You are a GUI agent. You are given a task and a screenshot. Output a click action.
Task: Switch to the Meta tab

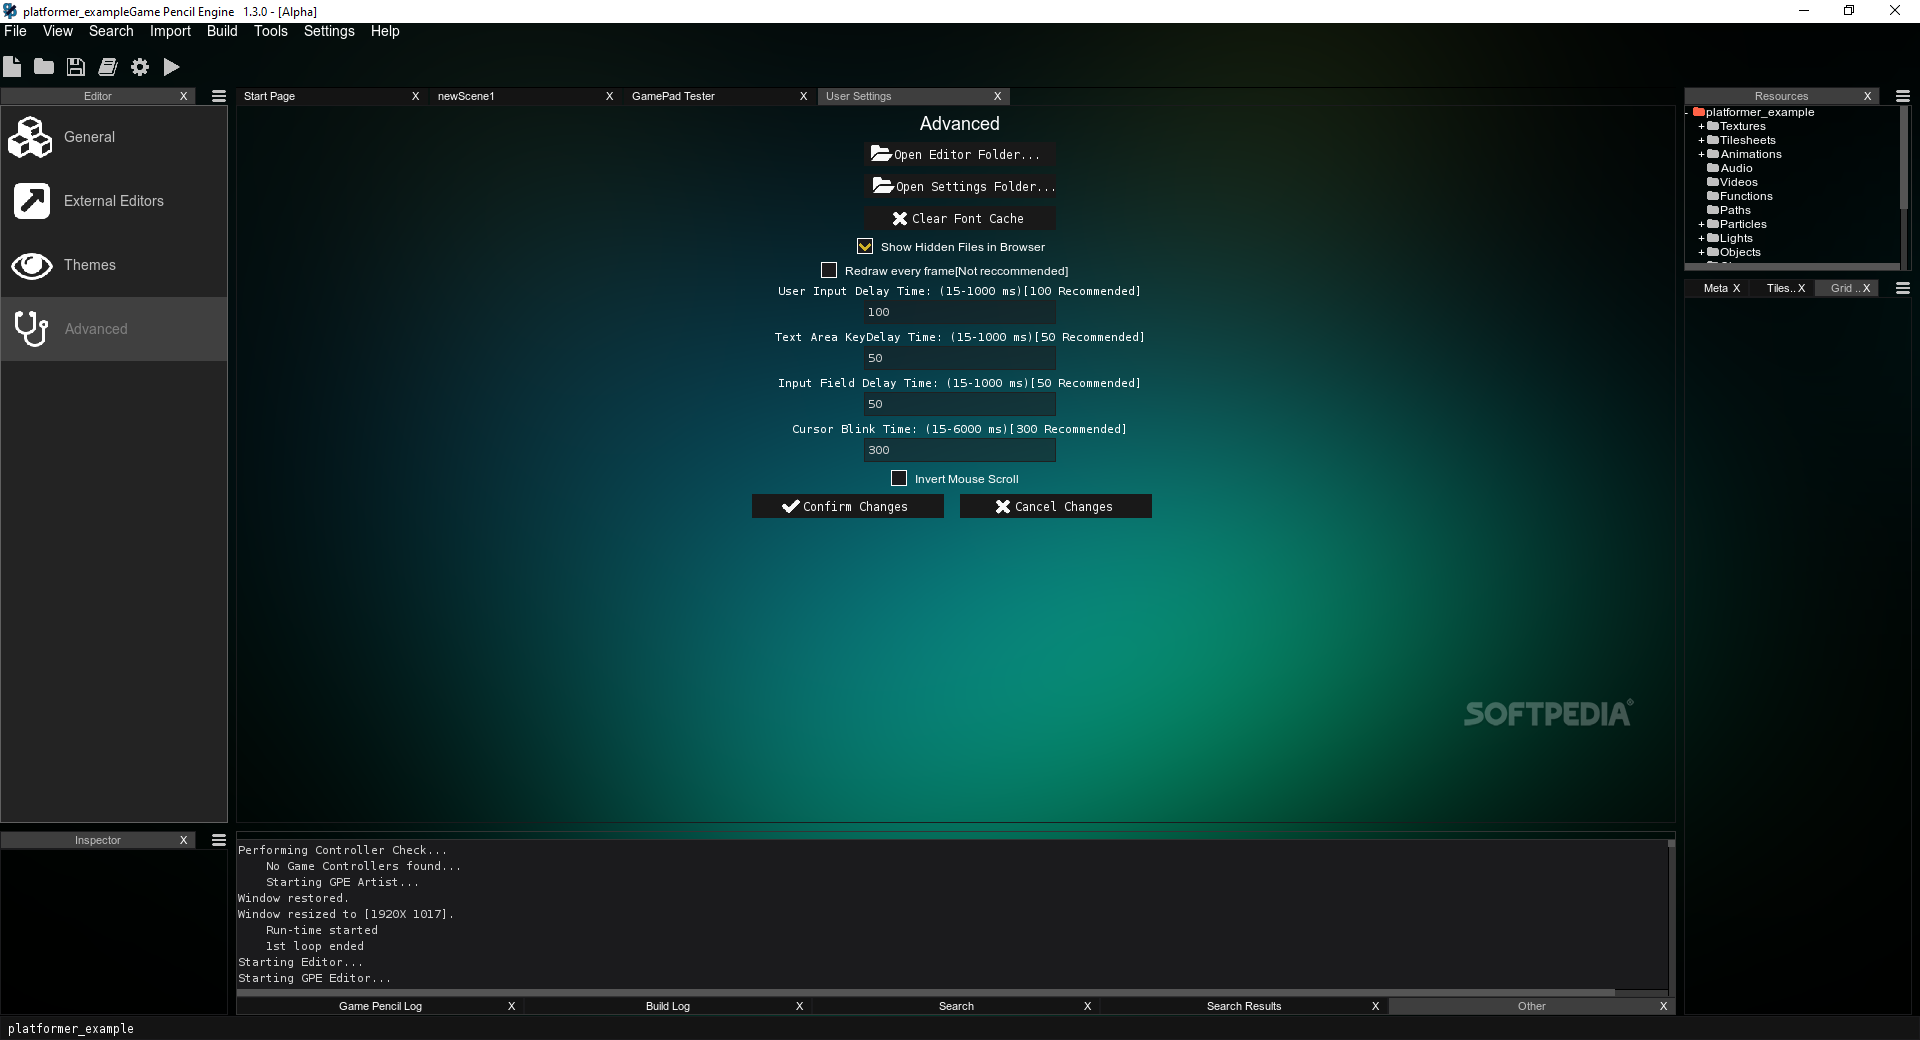click(1716, 288)
